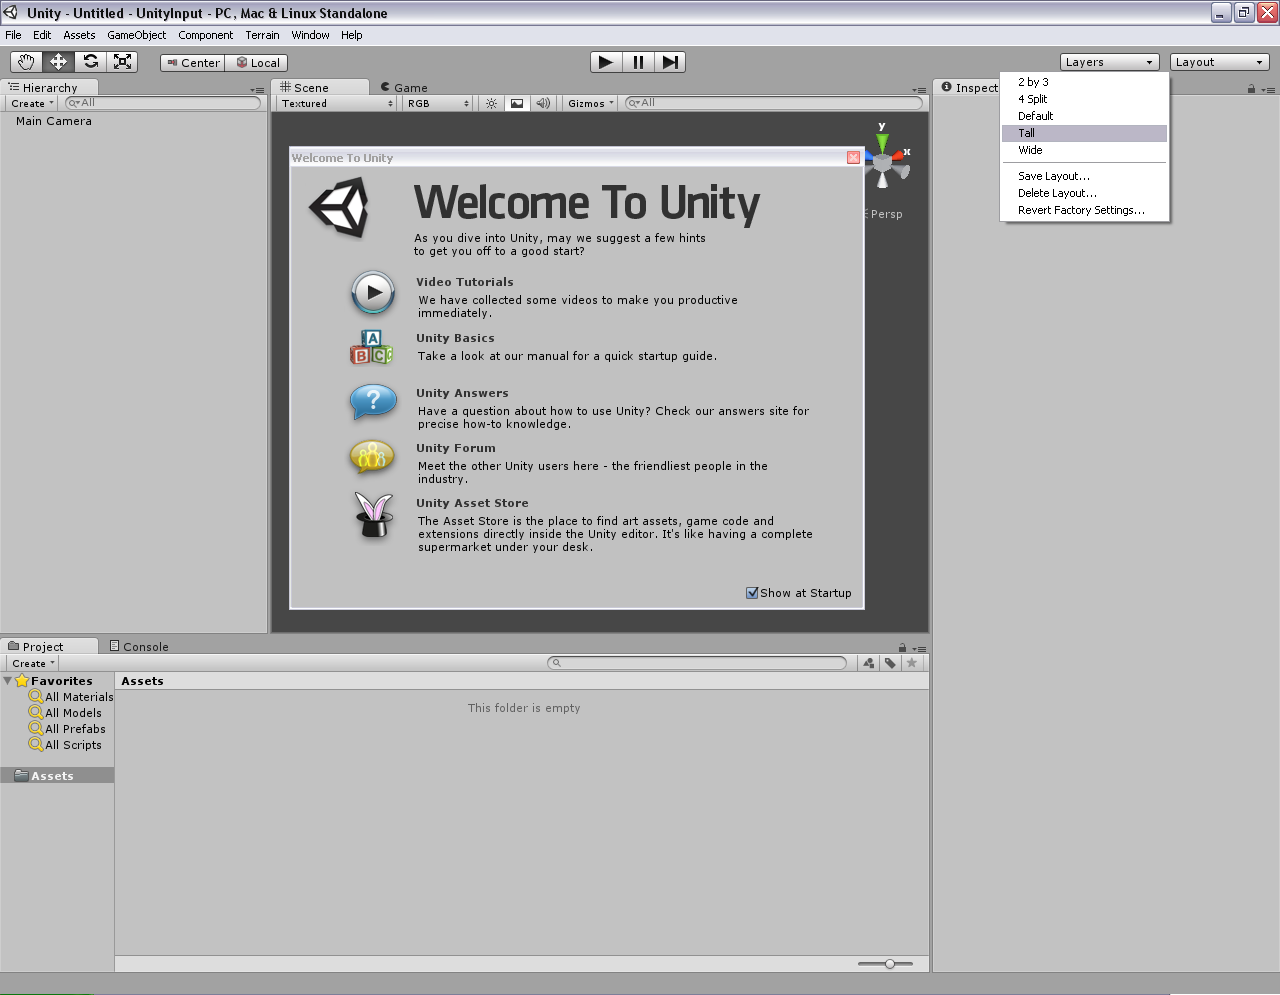
Task: Click the Center pivot button
Action: [191, 62]
